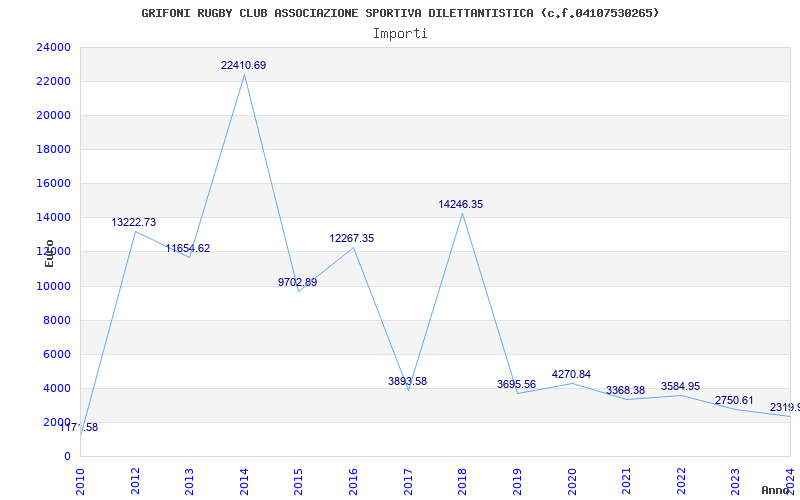Click the 6000 y-axis tick label
This screenshot has width=800, height=500.
pos(57,355)
